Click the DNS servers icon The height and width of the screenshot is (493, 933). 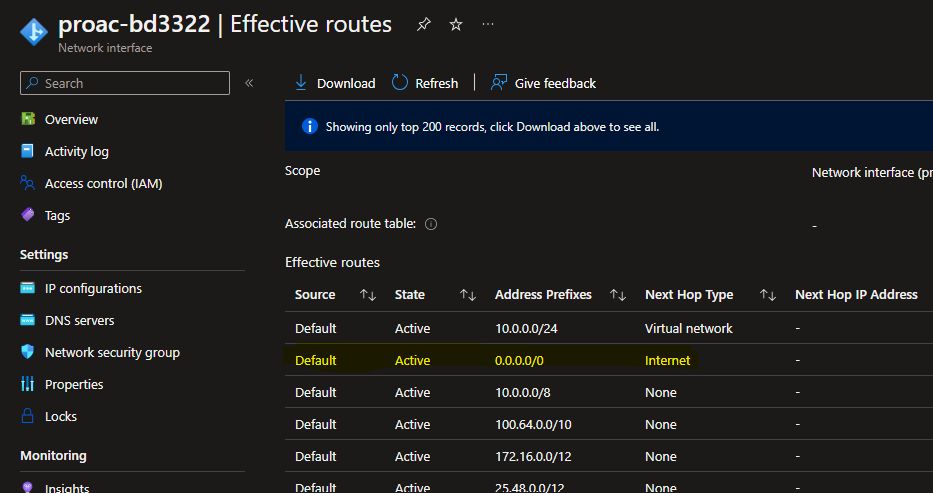pos(27,320)
